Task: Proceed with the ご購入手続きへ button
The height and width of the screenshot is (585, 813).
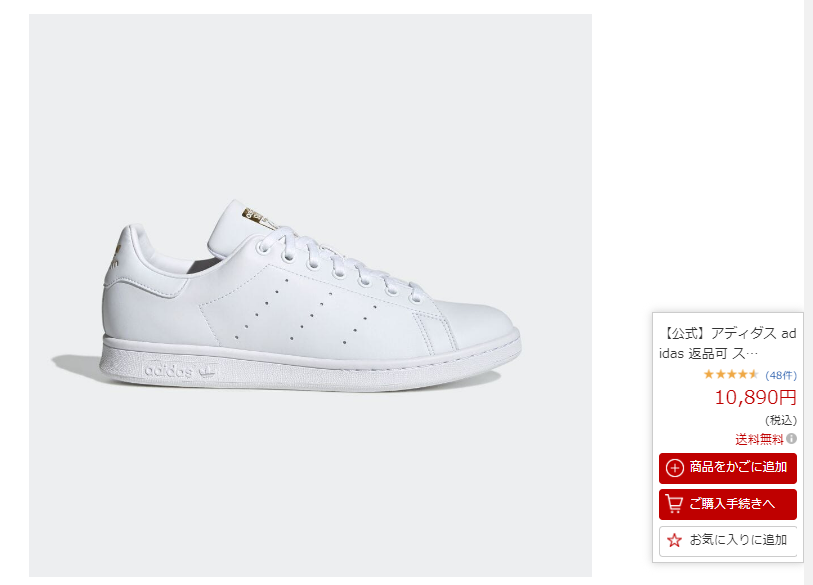Action: (728, 504)
